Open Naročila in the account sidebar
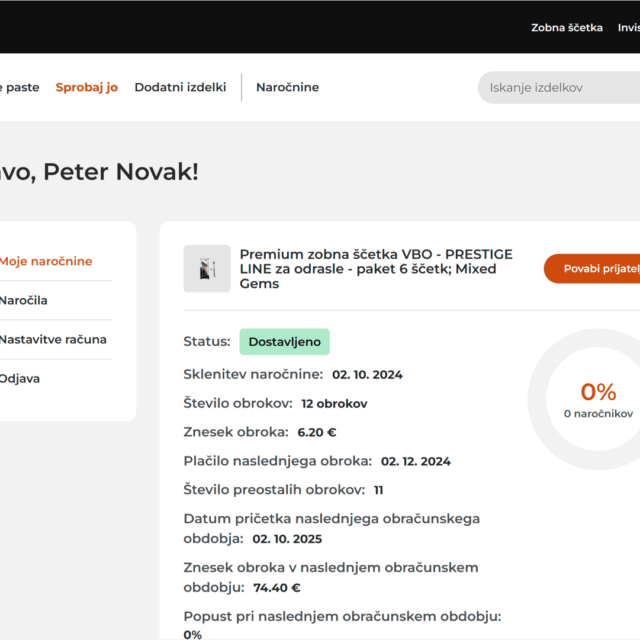This screenshot has width=640, height=640. pyautogui.click(x=24, y=300)
